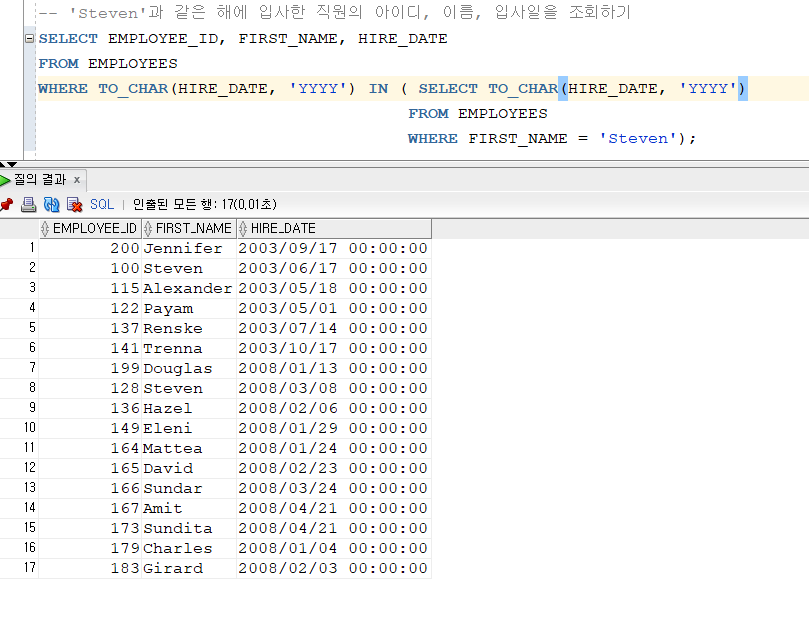Select the 질의 결과 tab
This screenshot has height=621, width=809.
click(40, 179)
